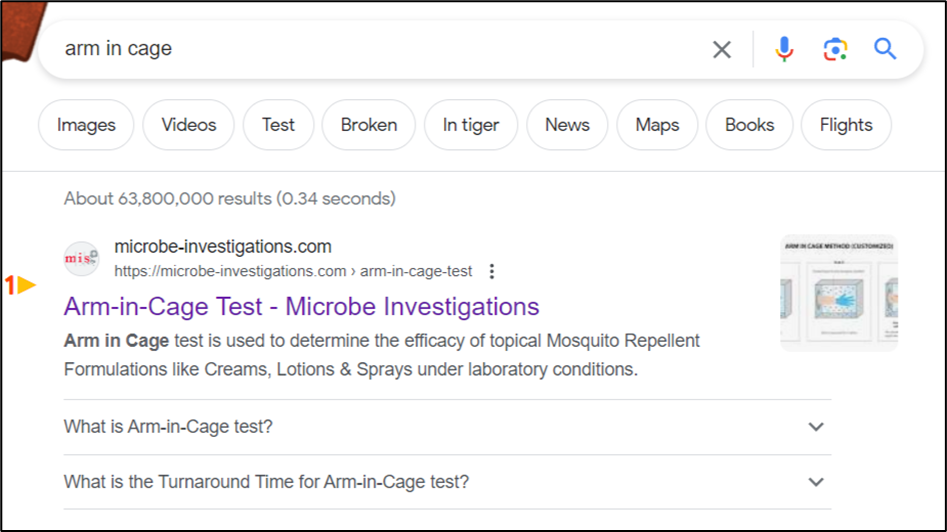This screenshot has width=947, height=532.
Task: Click the microbe-investigations.com site name
Action: click(223, 246)
